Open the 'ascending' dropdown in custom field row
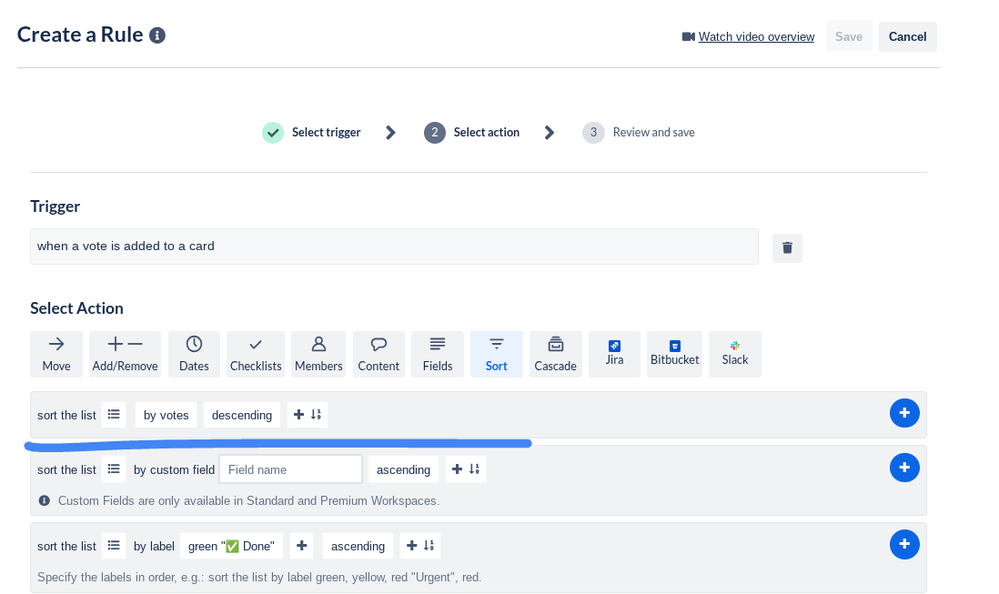999x594 pixels. pyautogui.click(x=403, y=469)
